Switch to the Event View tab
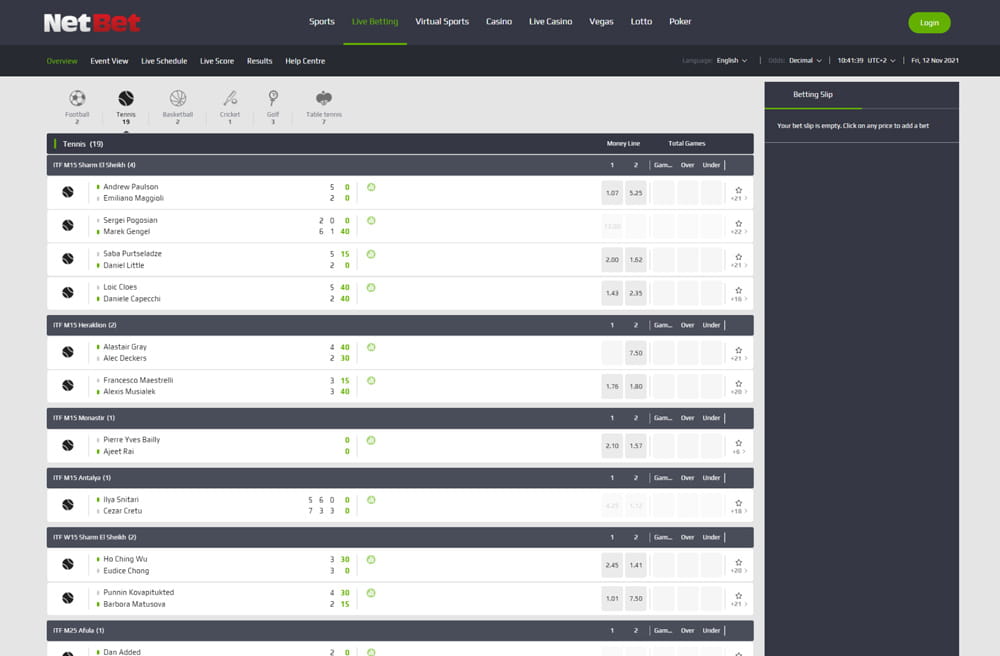This screenshot has width=1000, height=656. click(x=109, y=61)
